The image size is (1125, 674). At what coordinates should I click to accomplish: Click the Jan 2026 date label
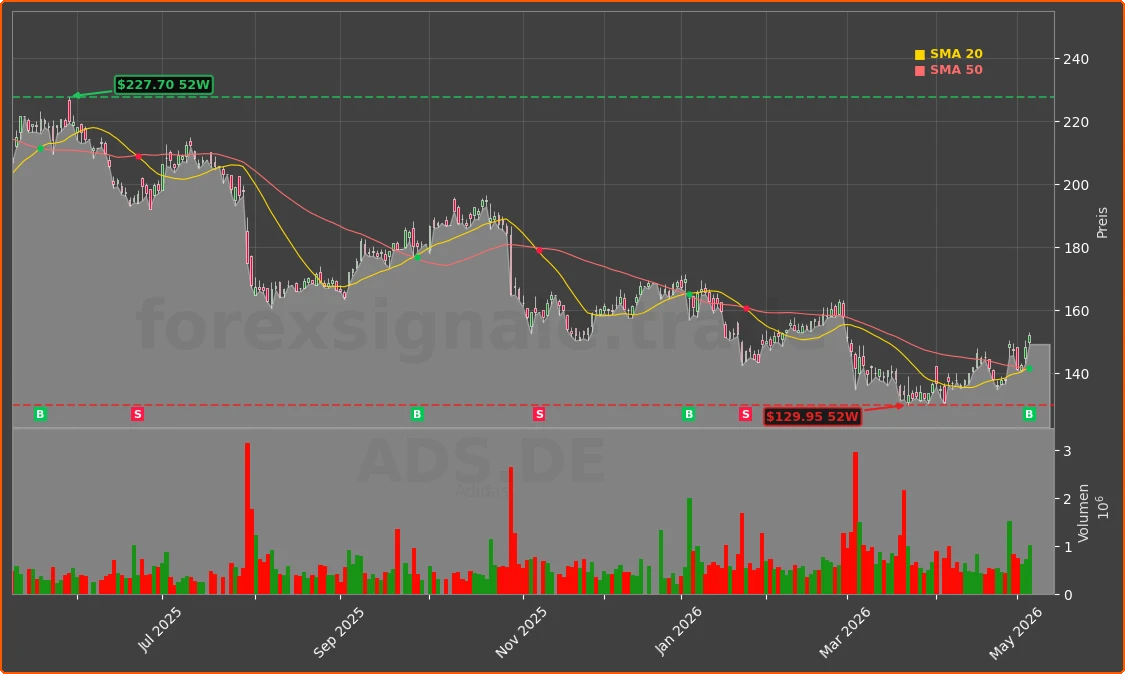pos(678,630)
